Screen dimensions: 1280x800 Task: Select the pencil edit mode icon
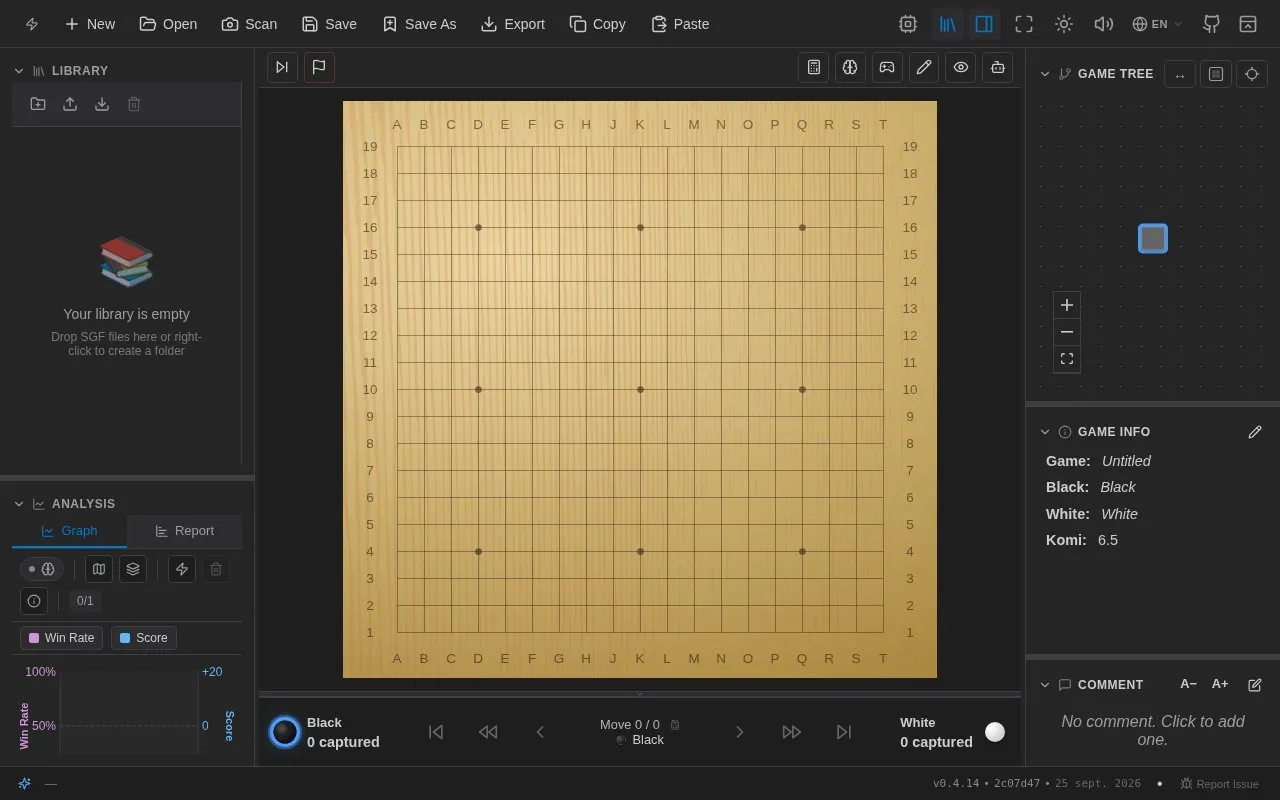pyautogui.click(x=924, y=67)
